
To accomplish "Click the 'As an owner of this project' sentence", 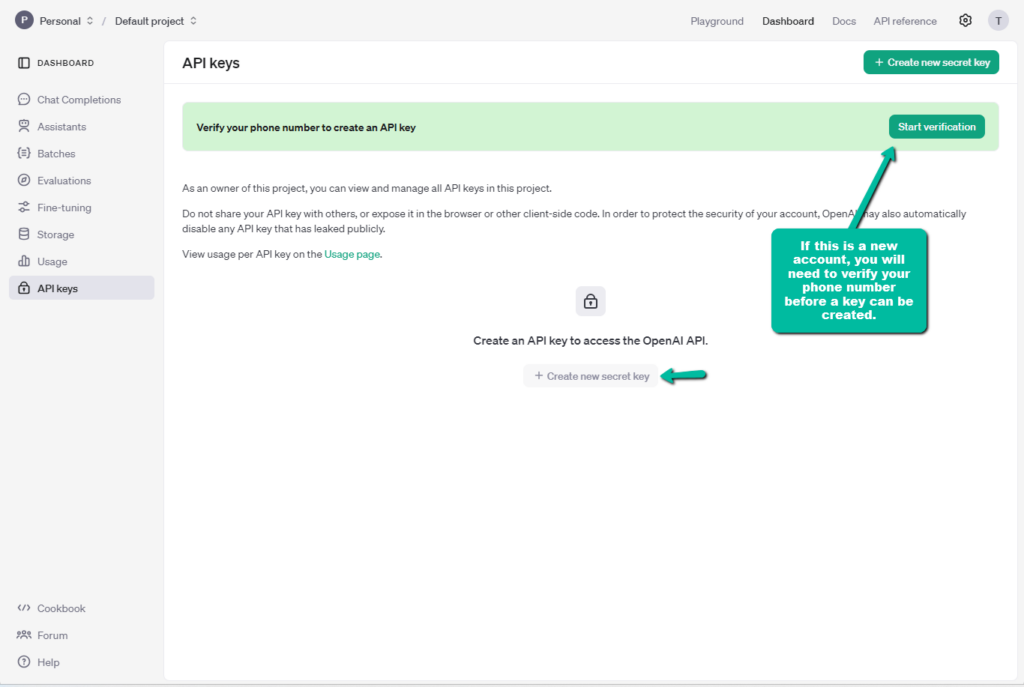I will (367, 188).
